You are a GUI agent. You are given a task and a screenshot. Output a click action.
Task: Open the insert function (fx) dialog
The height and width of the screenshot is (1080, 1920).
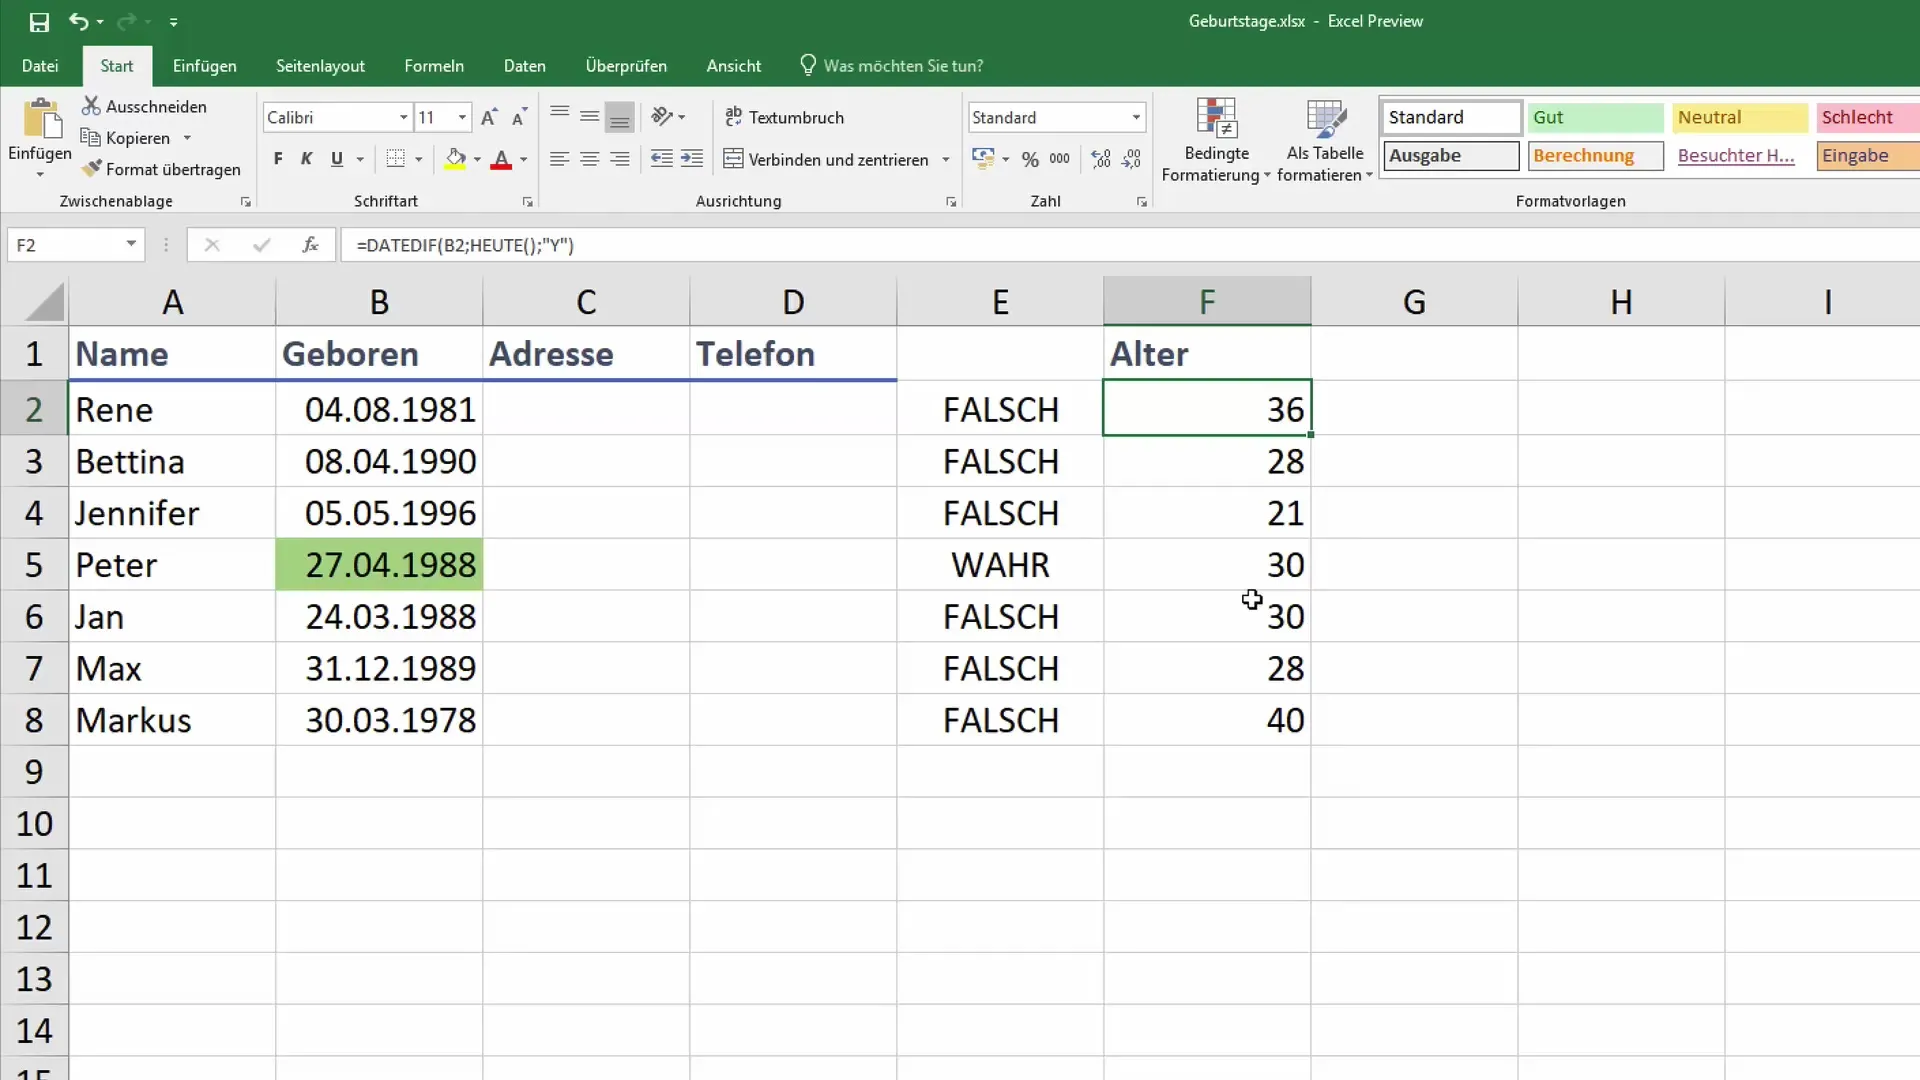(310, 245)
